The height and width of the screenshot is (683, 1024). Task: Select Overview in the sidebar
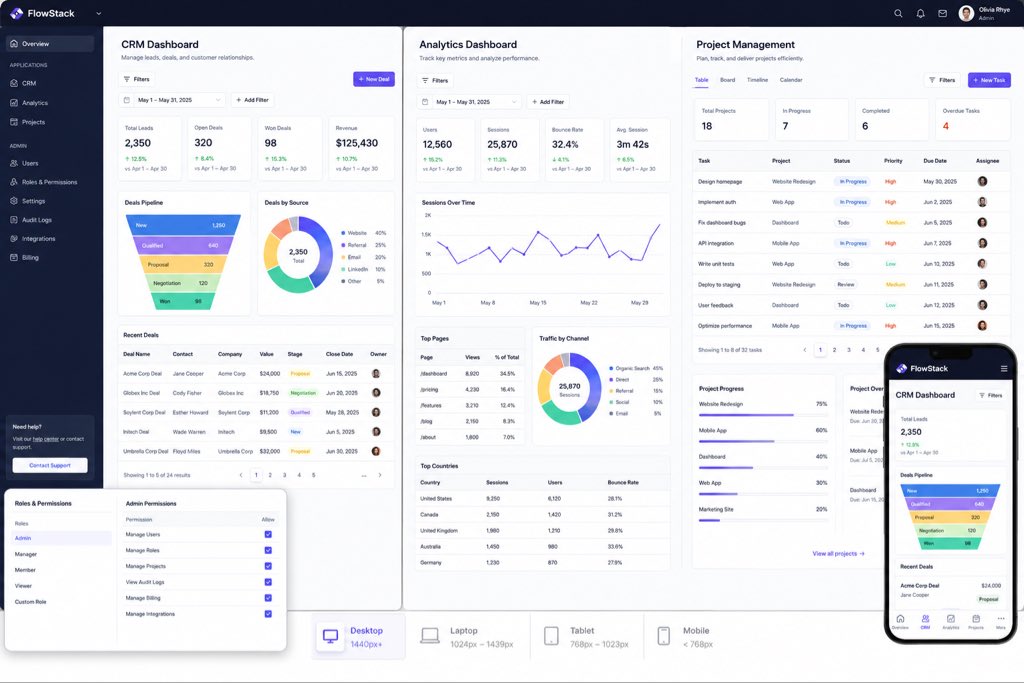[50, 44]
